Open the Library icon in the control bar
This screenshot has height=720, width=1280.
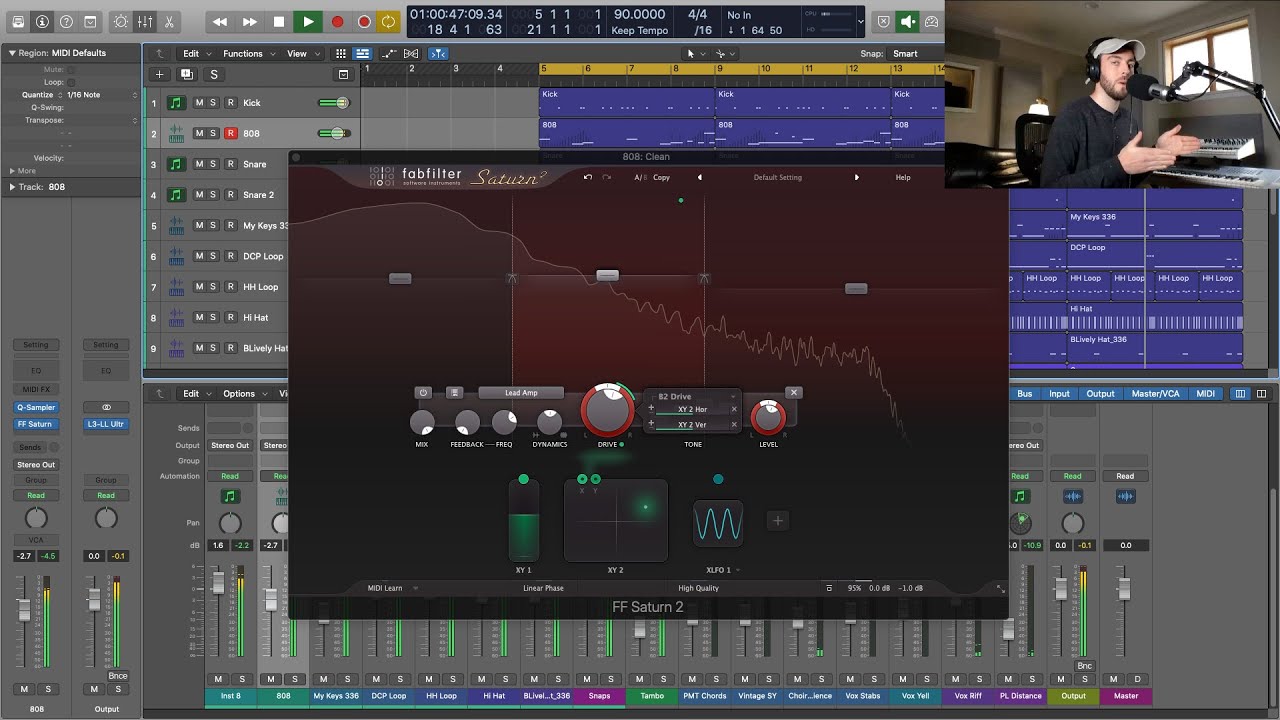click(18, 21)
